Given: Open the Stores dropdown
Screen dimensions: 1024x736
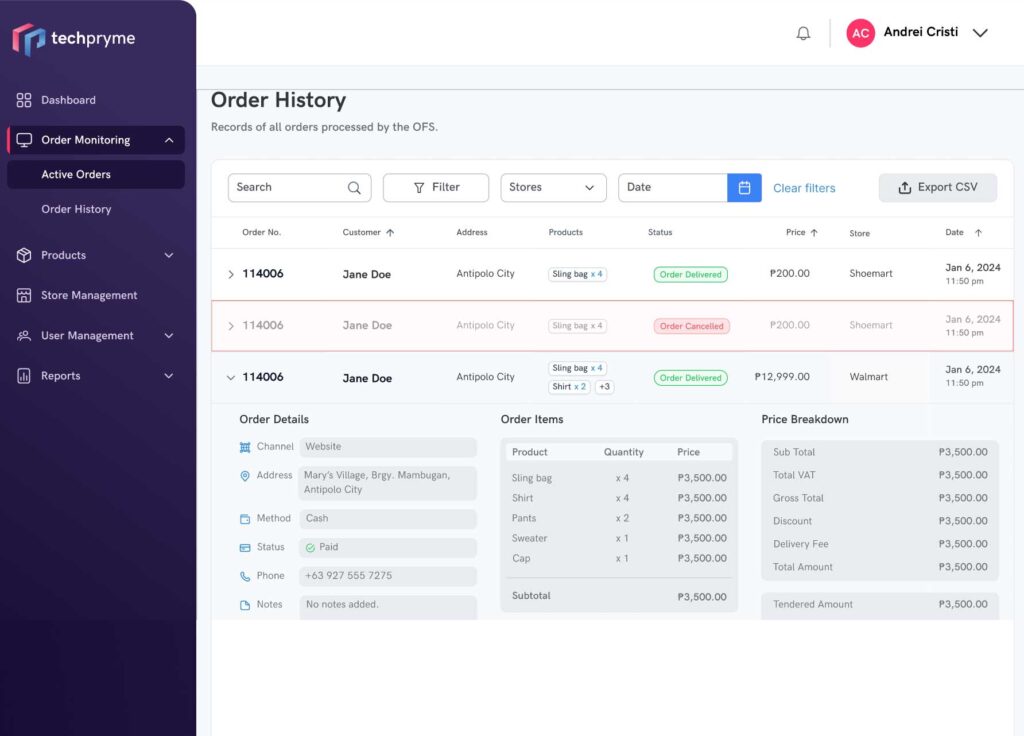Looking at the screenshot, I should (x=553, y=188).
